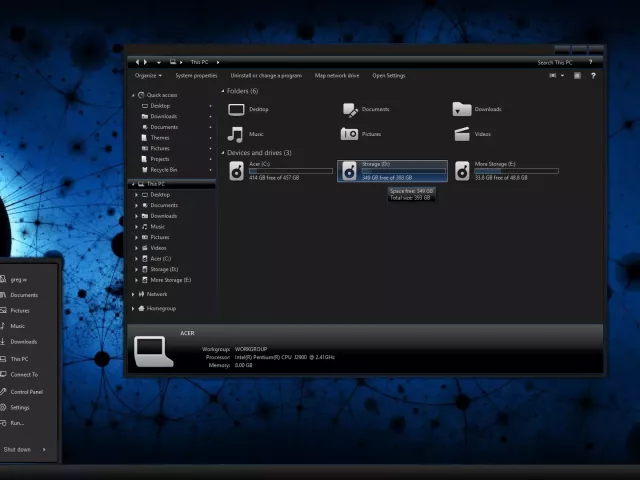Open the Videos clapperboard icon

pyautogui.click(x=462, y=134)
